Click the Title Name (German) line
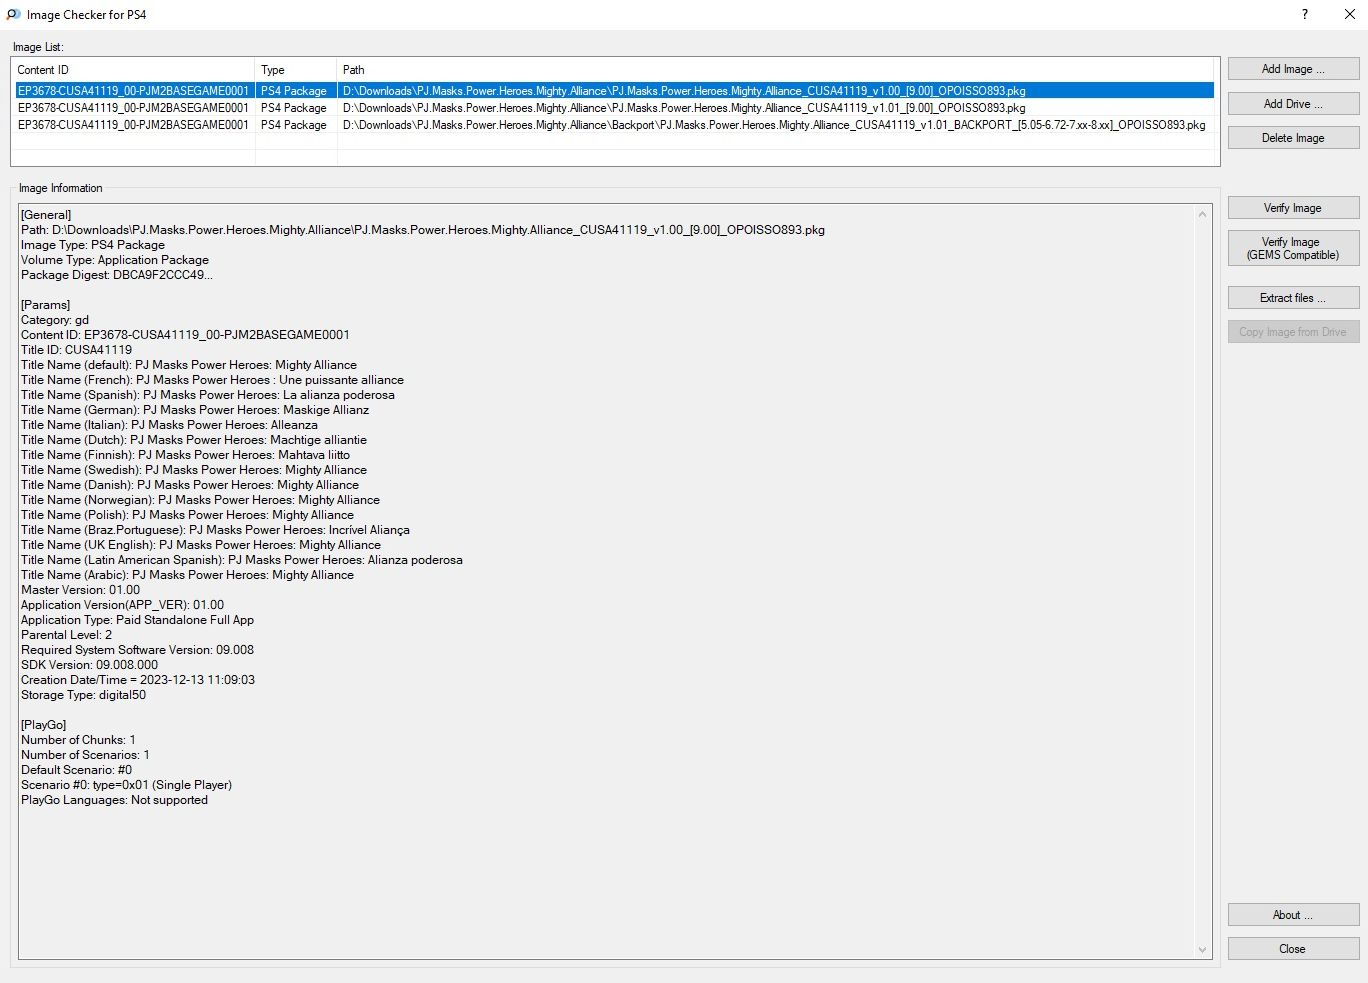 click(x=195, y=410)
